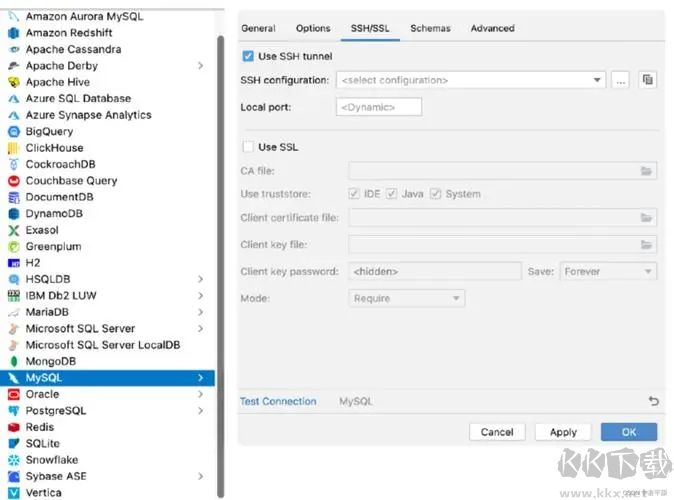Browse for CA file folder icon
Viewport: 674px width, 500px height.
[646, 171]
